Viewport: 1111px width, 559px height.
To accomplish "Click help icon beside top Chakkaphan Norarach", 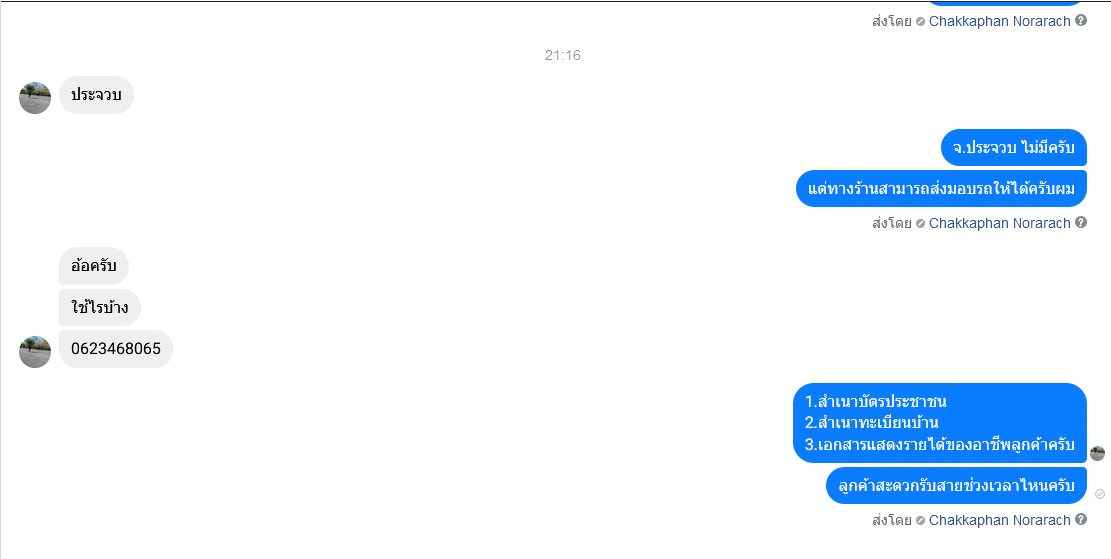I will [x=1081, y=21].
